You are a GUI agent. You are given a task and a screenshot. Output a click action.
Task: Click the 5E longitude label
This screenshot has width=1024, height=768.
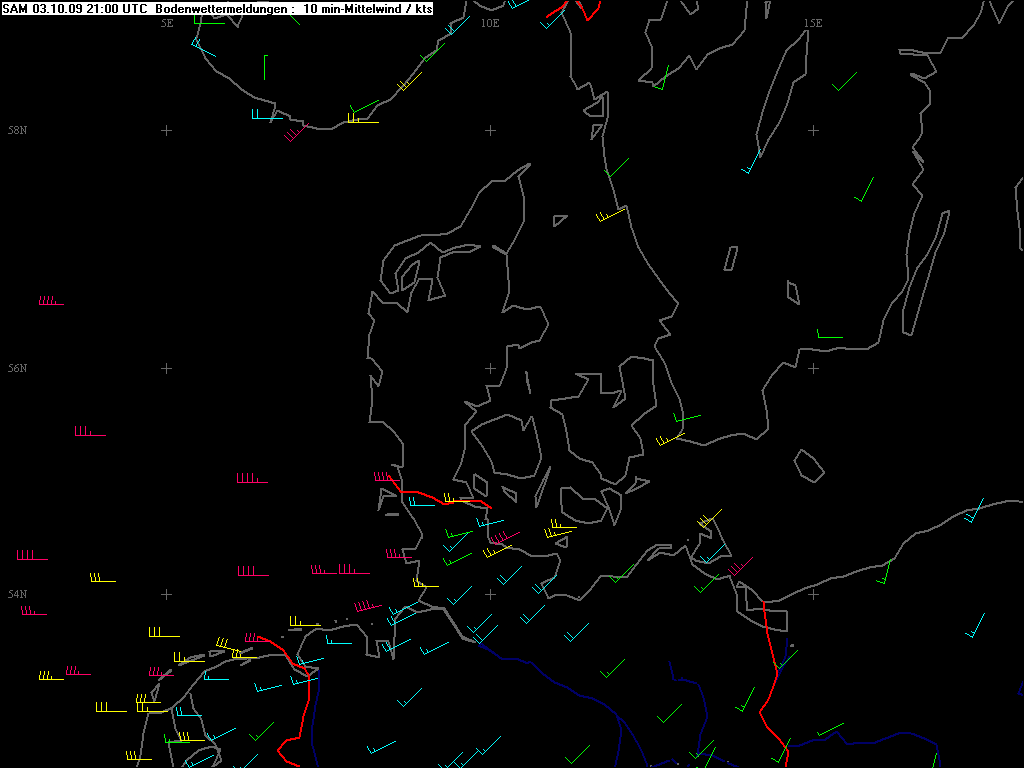tap(167, 23)
